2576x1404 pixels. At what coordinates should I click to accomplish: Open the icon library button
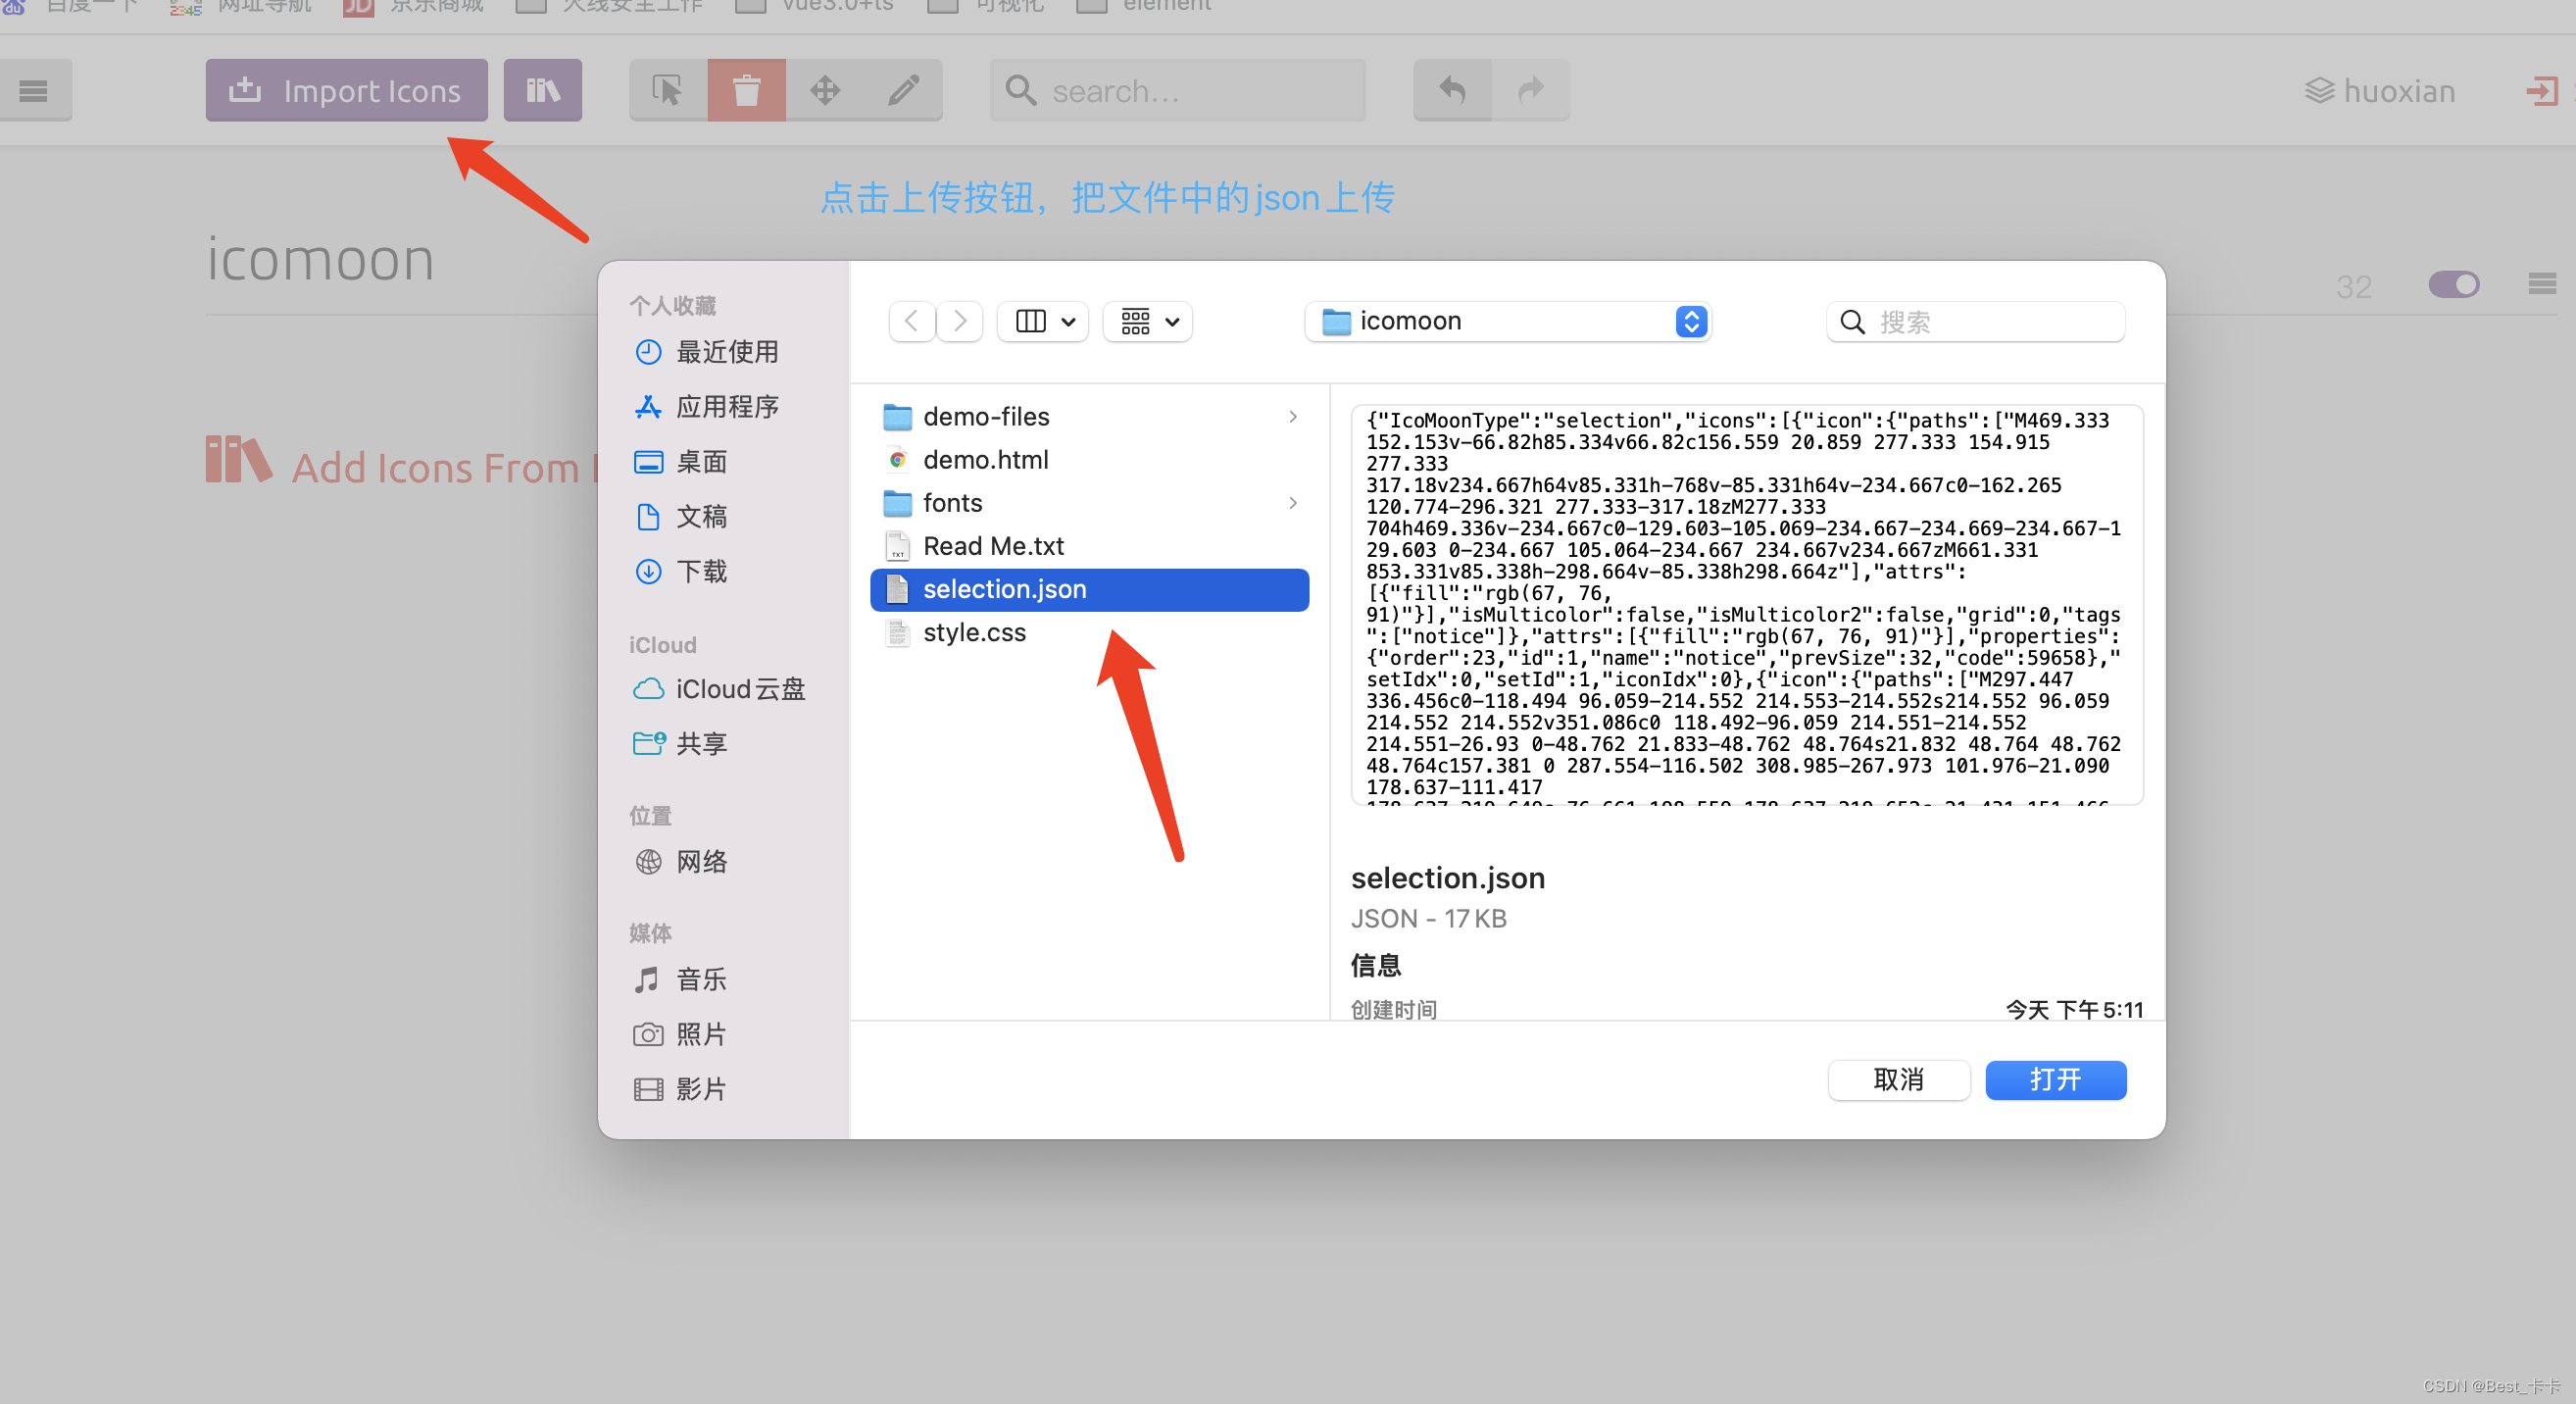[542, 91]
